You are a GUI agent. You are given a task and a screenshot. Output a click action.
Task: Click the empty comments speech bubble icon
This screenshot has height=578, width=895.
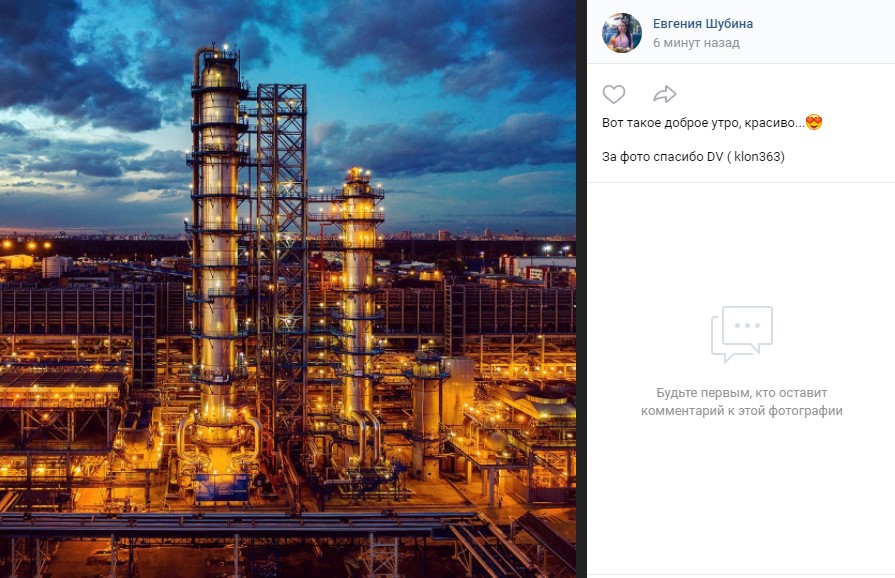[741, 334]
